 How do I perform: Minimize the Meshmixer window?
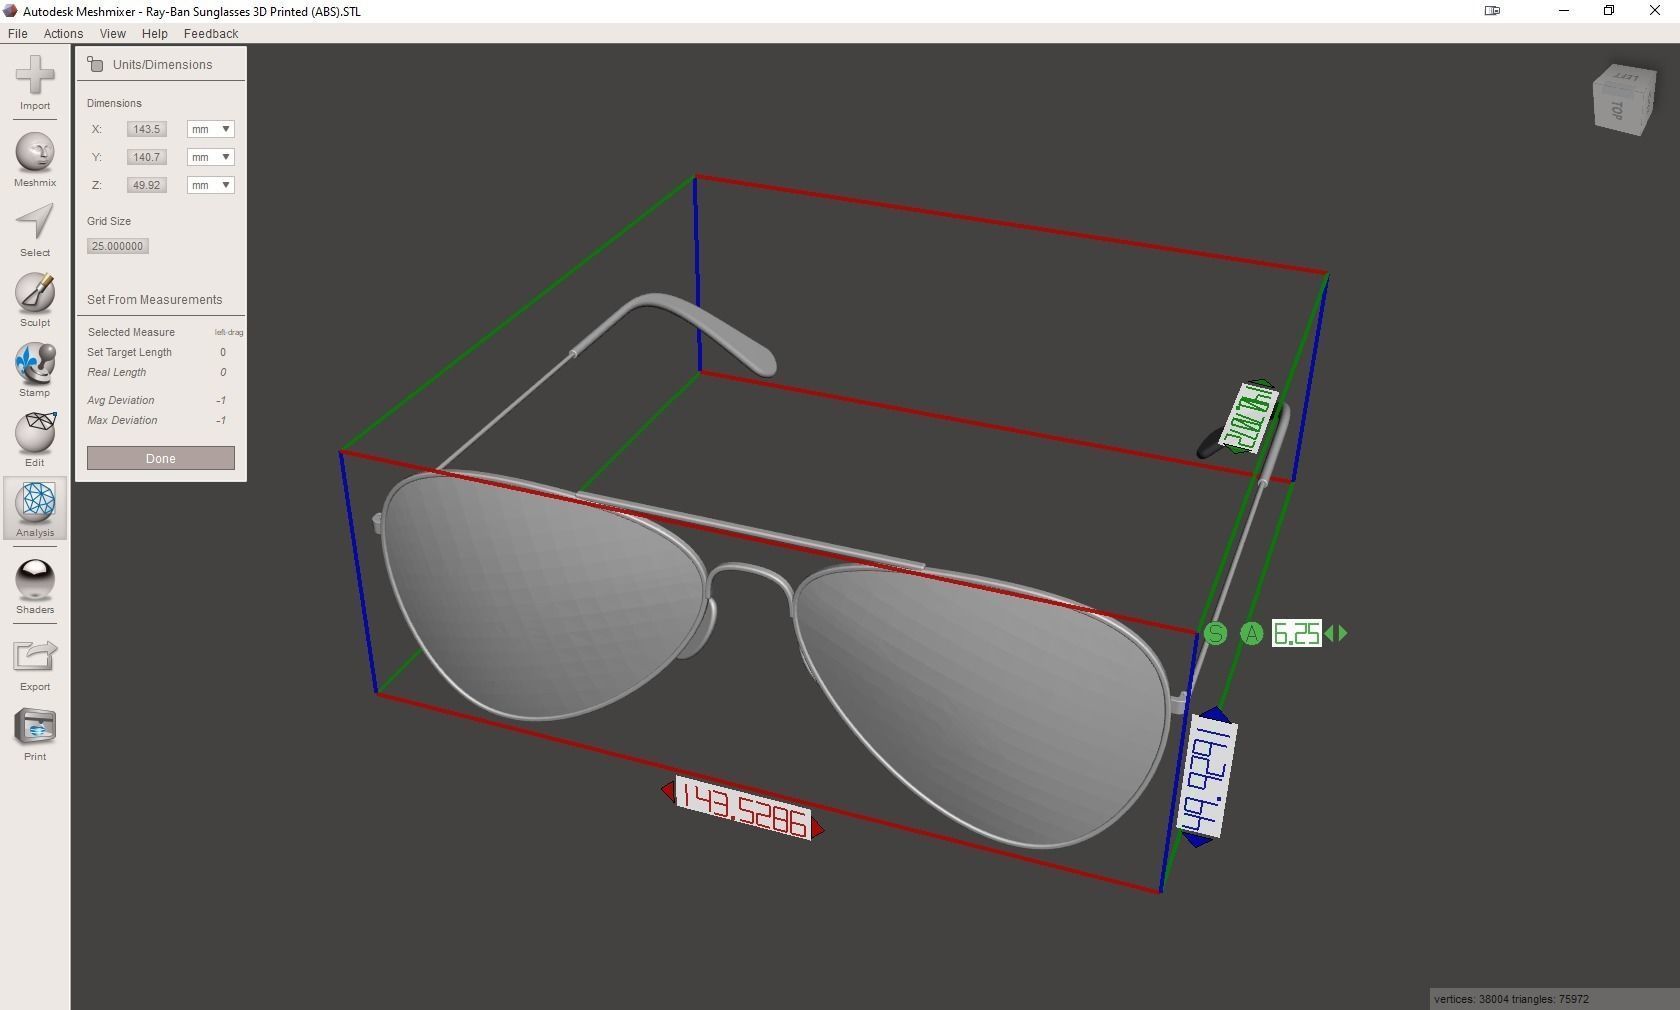point(1564,11)
